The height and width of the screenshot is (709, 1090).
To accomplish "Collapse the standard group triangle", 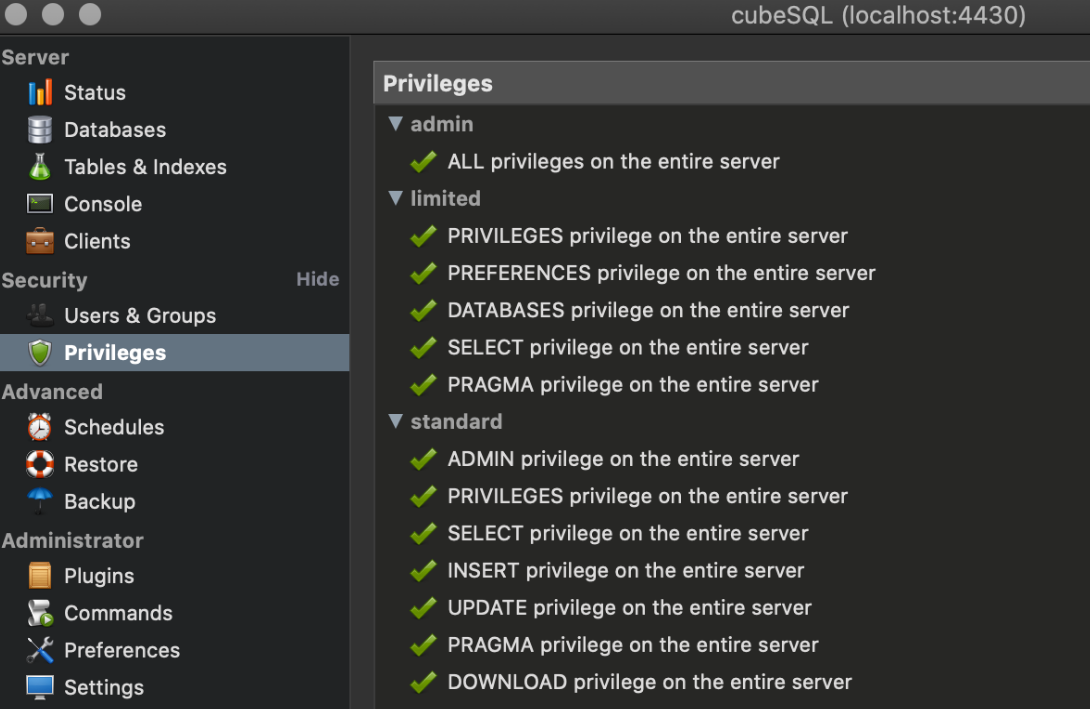I will coord(396,421).
